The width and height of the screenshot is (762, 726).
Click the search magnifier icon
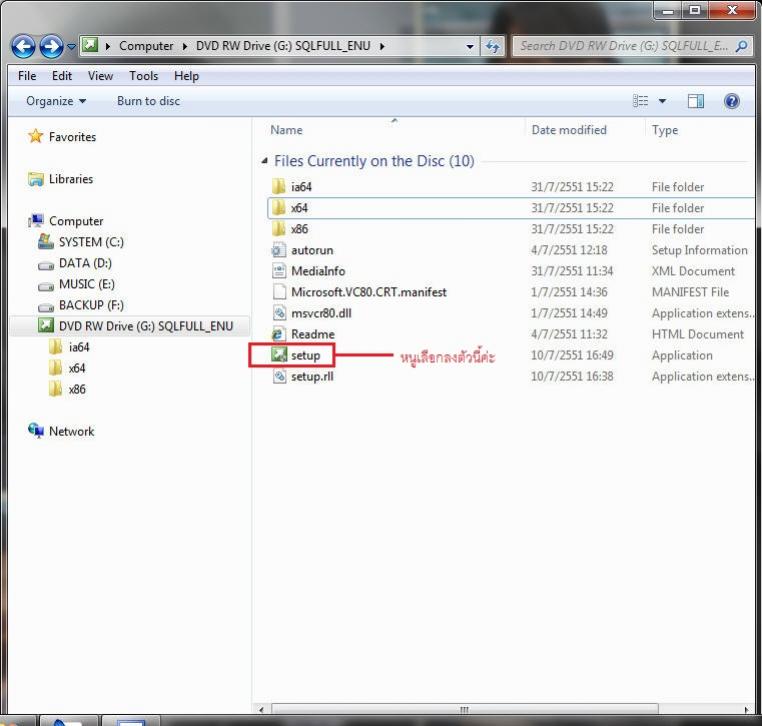742,46
